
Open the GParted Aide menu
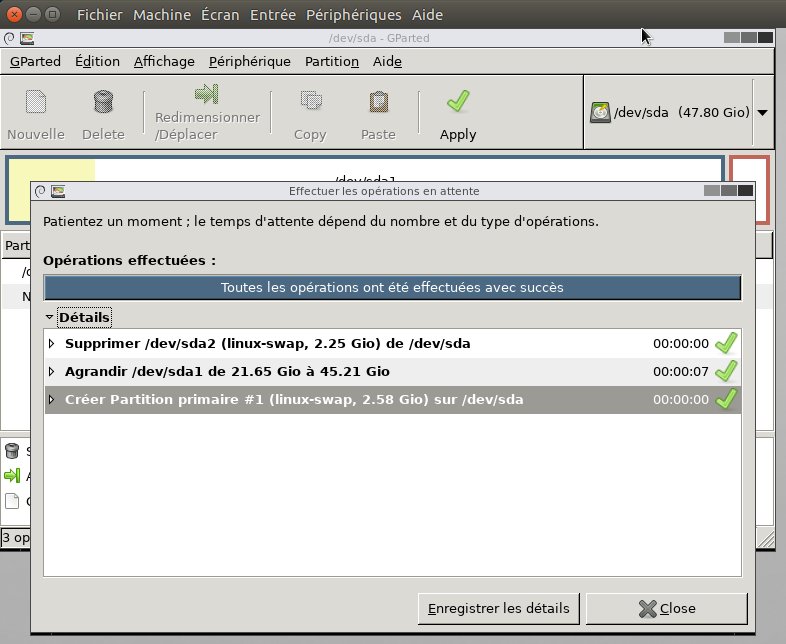387,61
